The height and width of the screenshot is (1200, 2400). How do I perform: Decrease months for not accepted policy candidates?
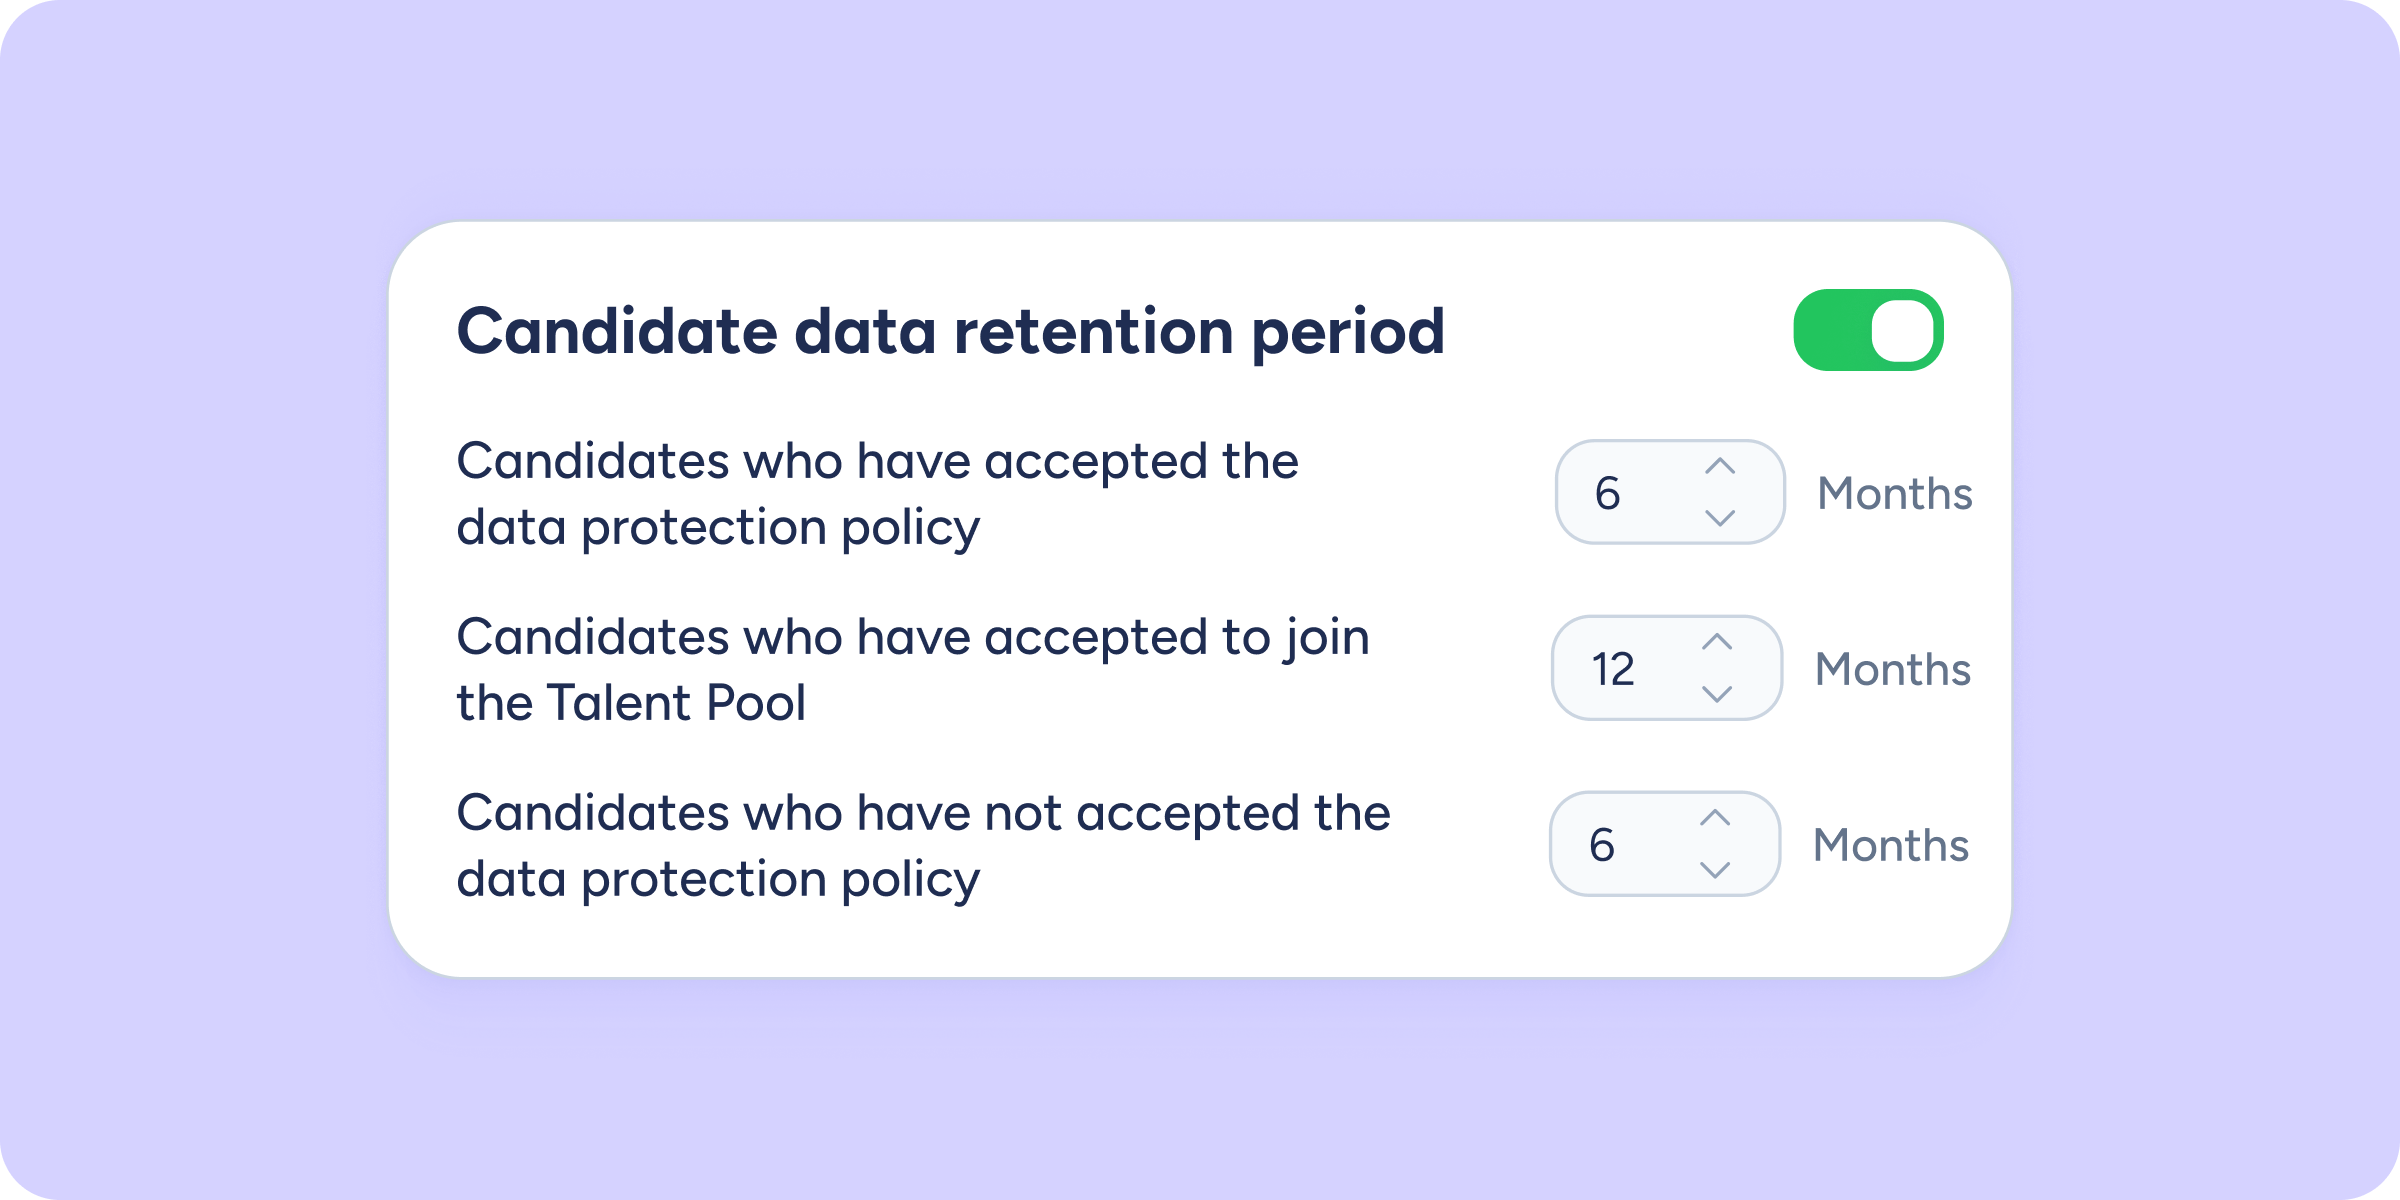click(1715, 870)
